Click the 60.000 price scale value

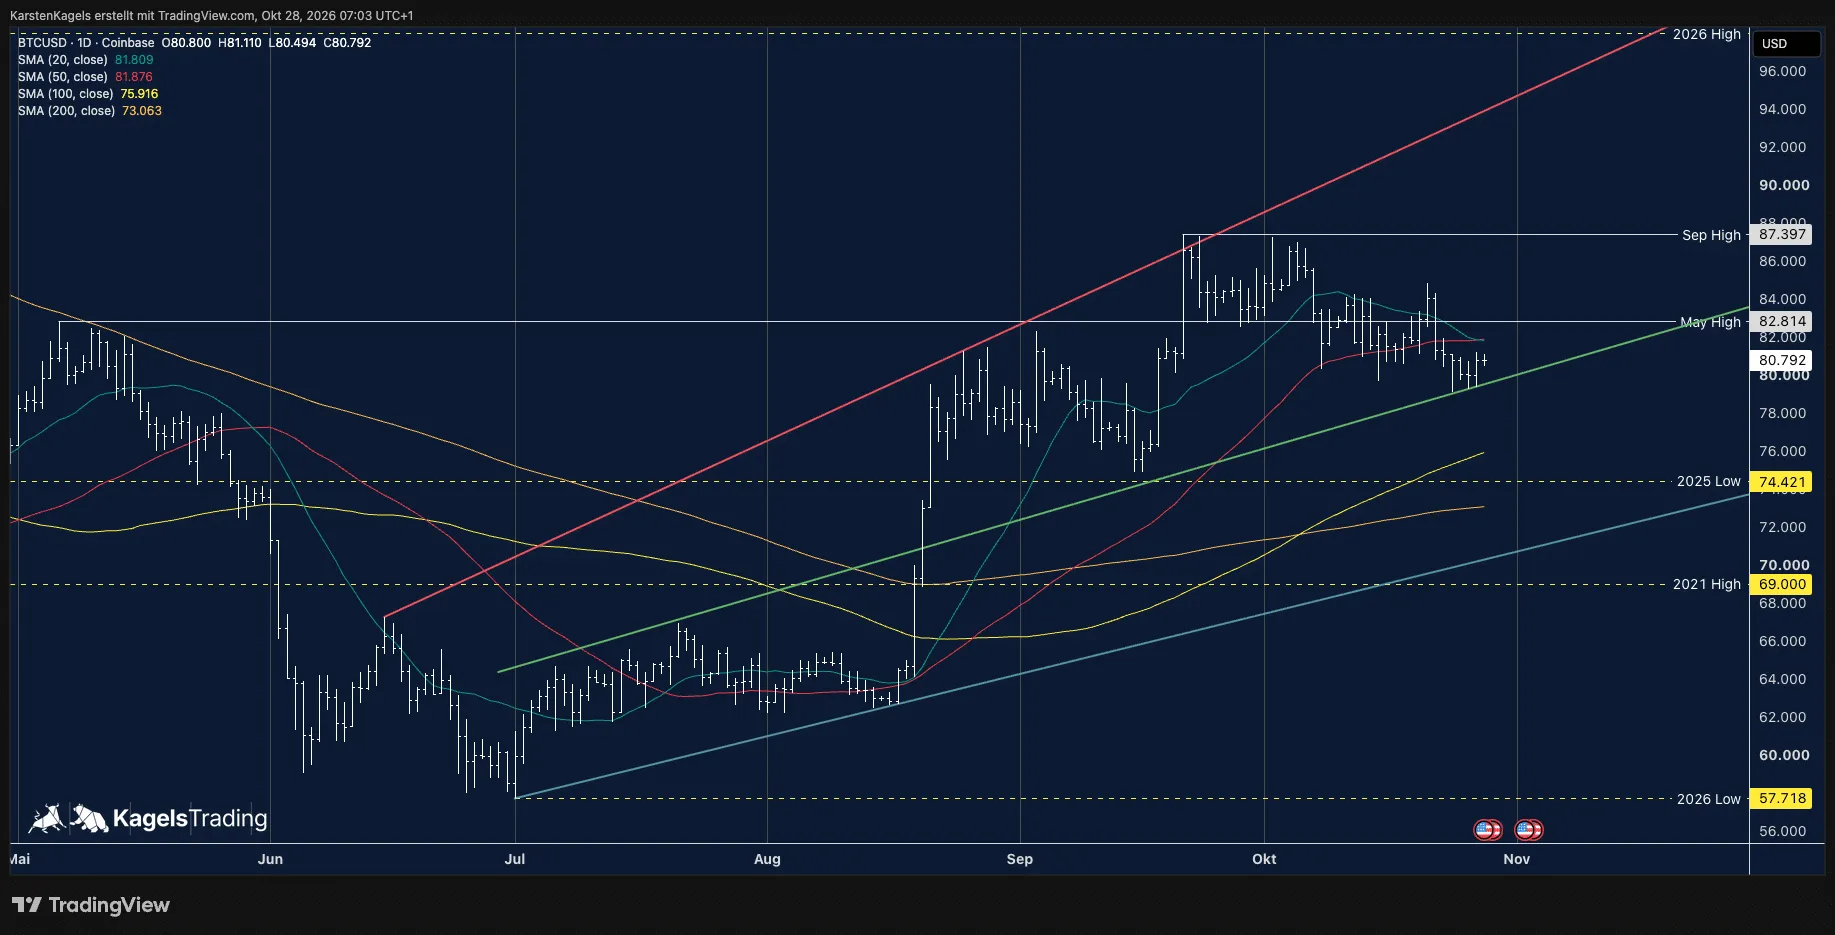(1784, 755)
